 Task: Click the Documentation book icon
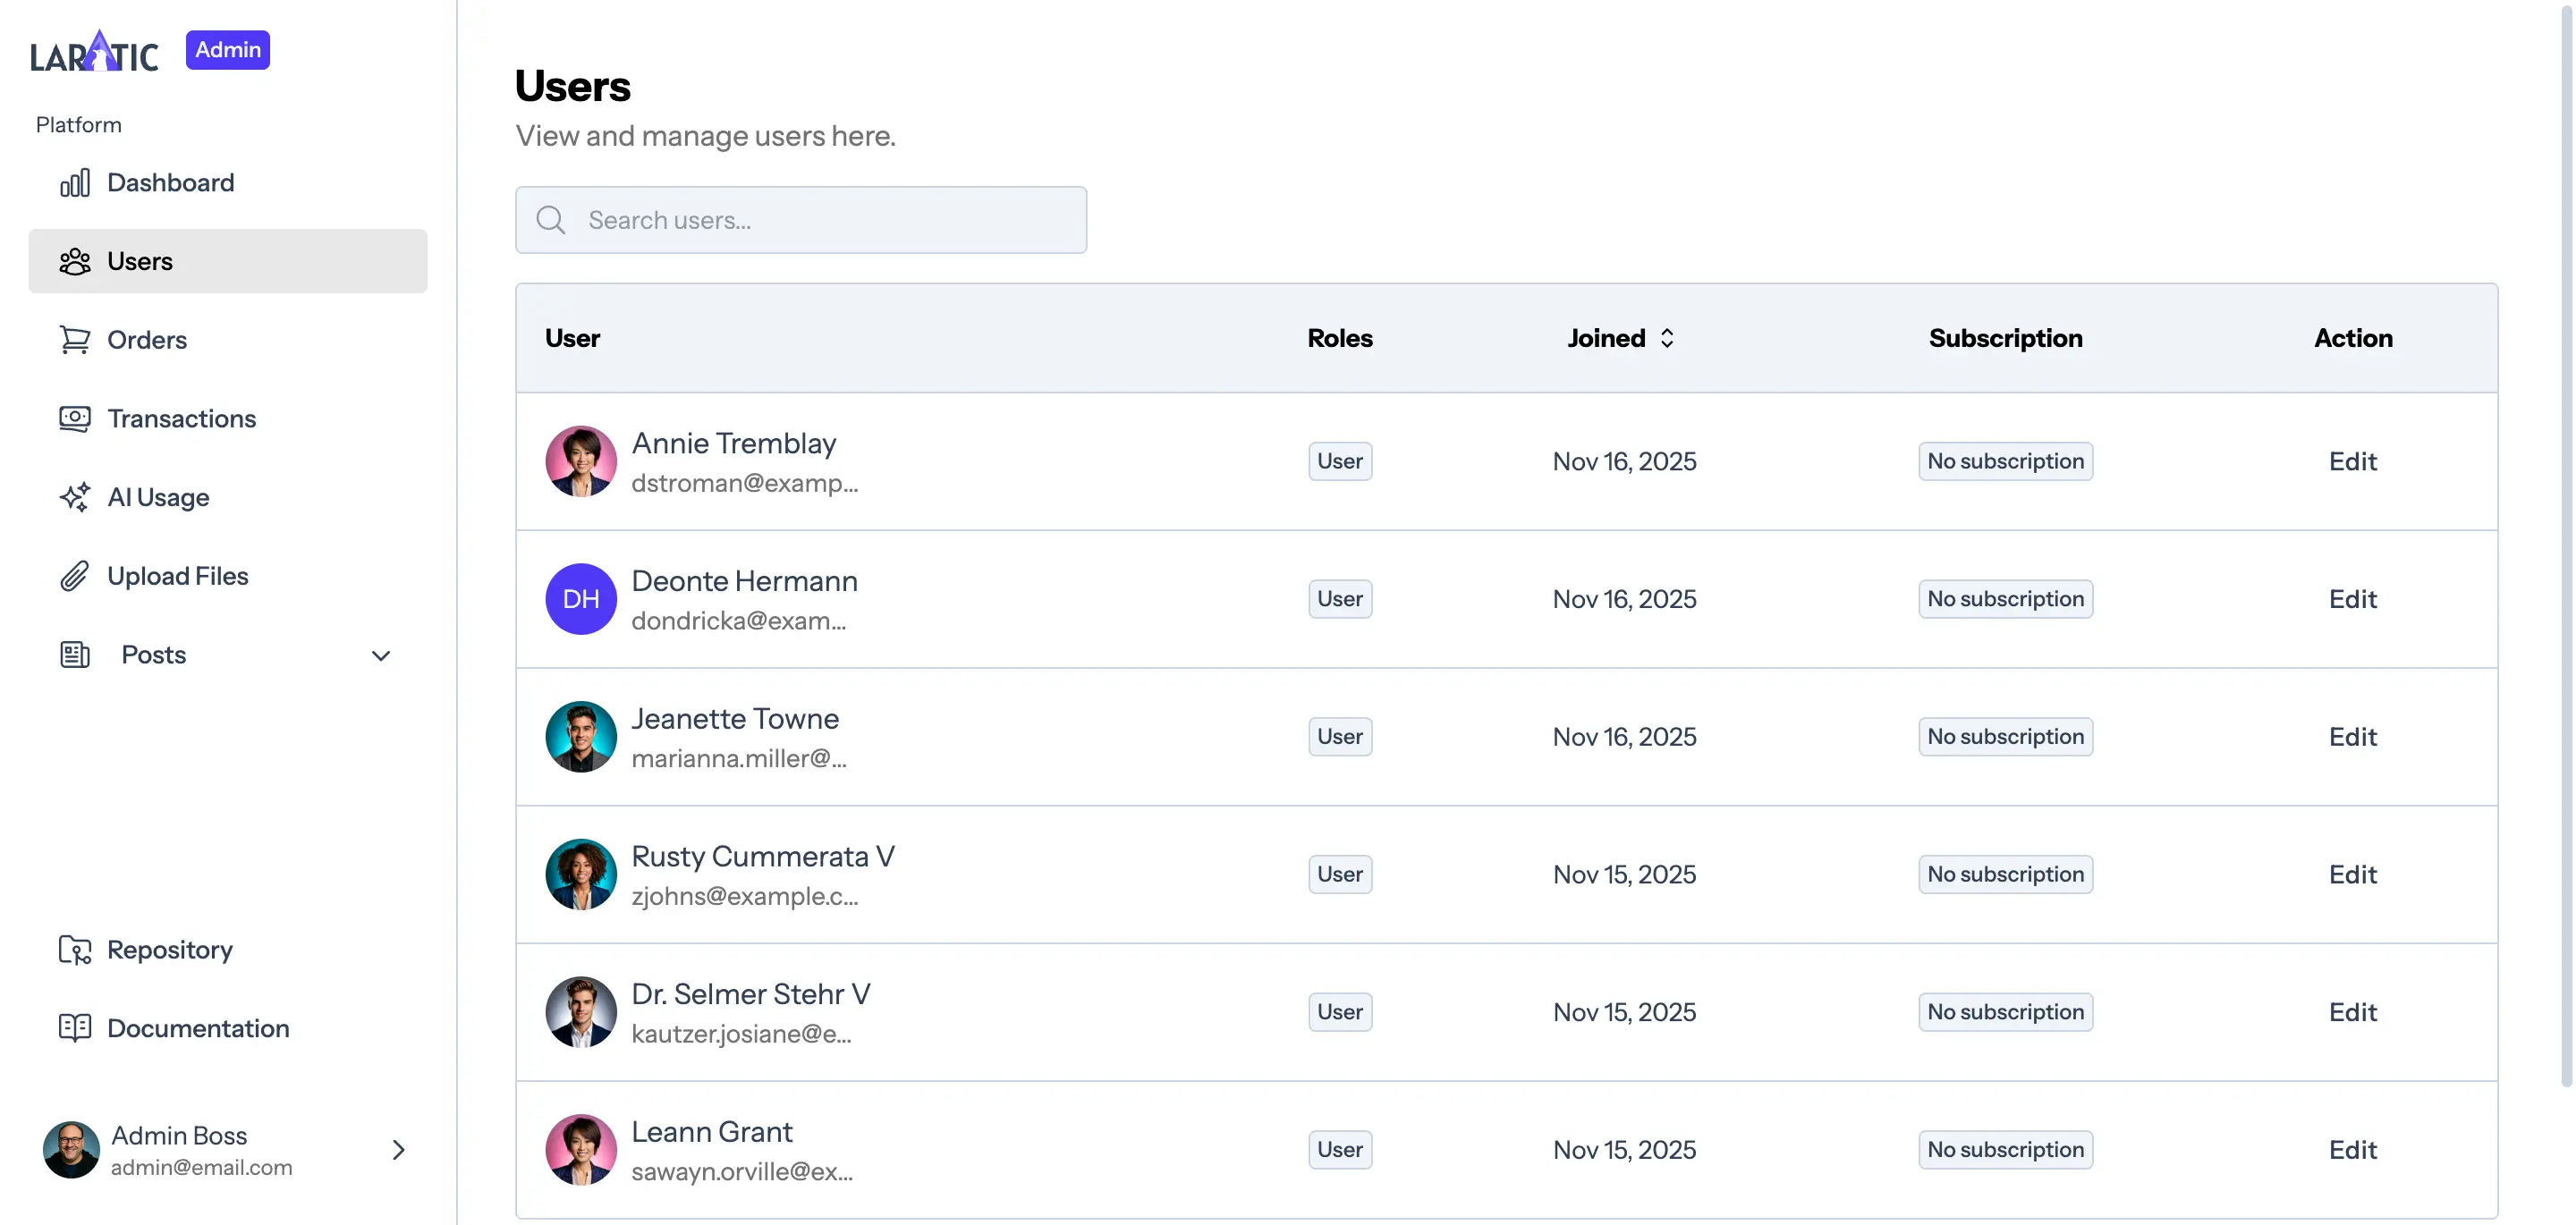pos(75,1028)
